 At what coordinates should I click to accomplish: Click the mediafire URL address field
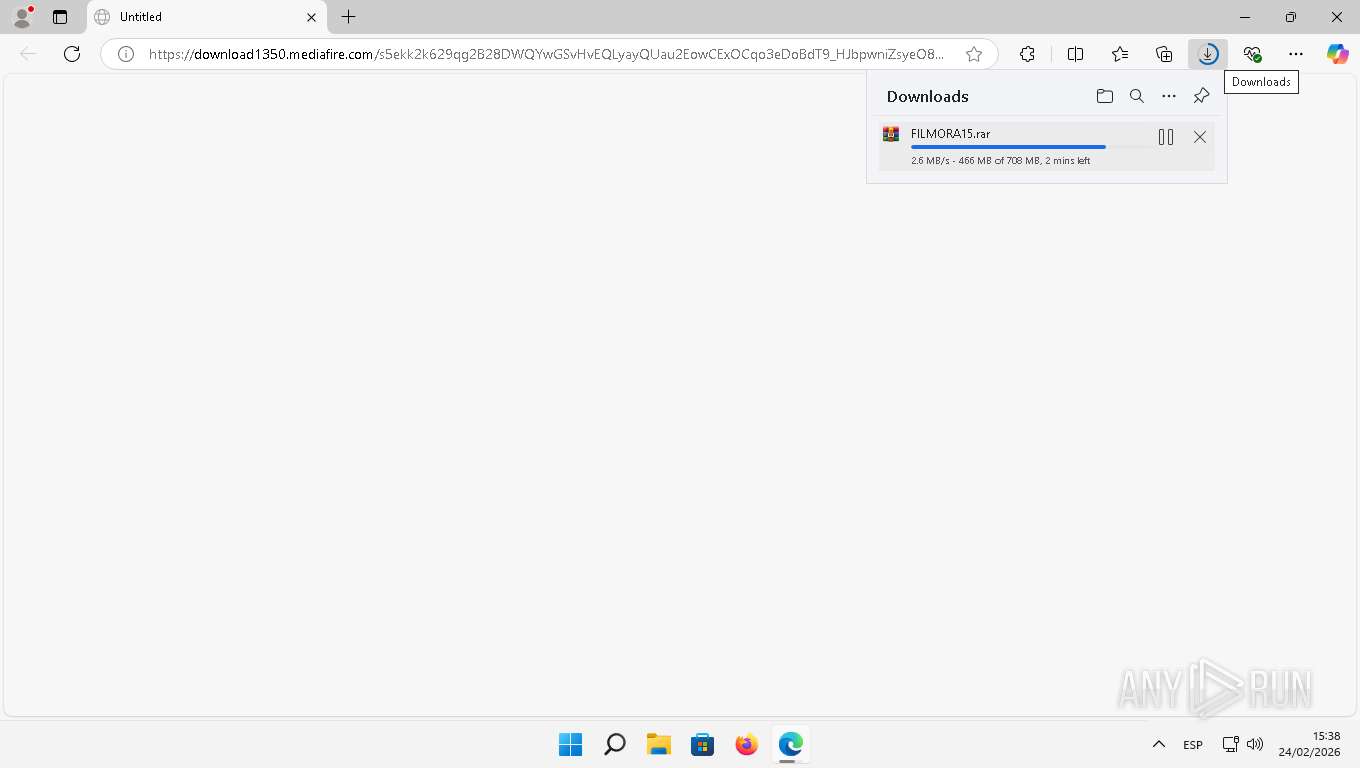pos(545,54)
